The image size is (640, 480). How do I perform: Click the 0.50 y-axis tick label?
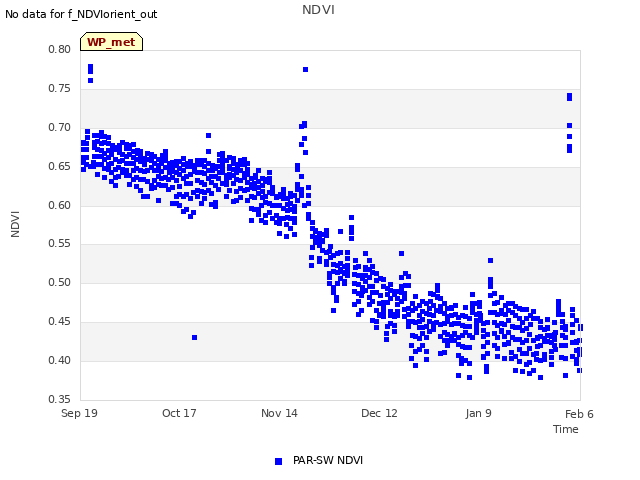click(x=60, y=282)
